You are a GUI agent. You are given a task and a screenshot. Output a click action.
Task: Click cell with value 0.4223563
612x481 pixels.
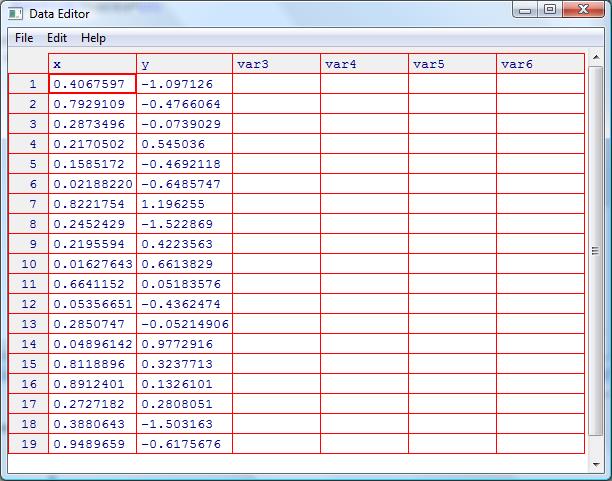185,244
